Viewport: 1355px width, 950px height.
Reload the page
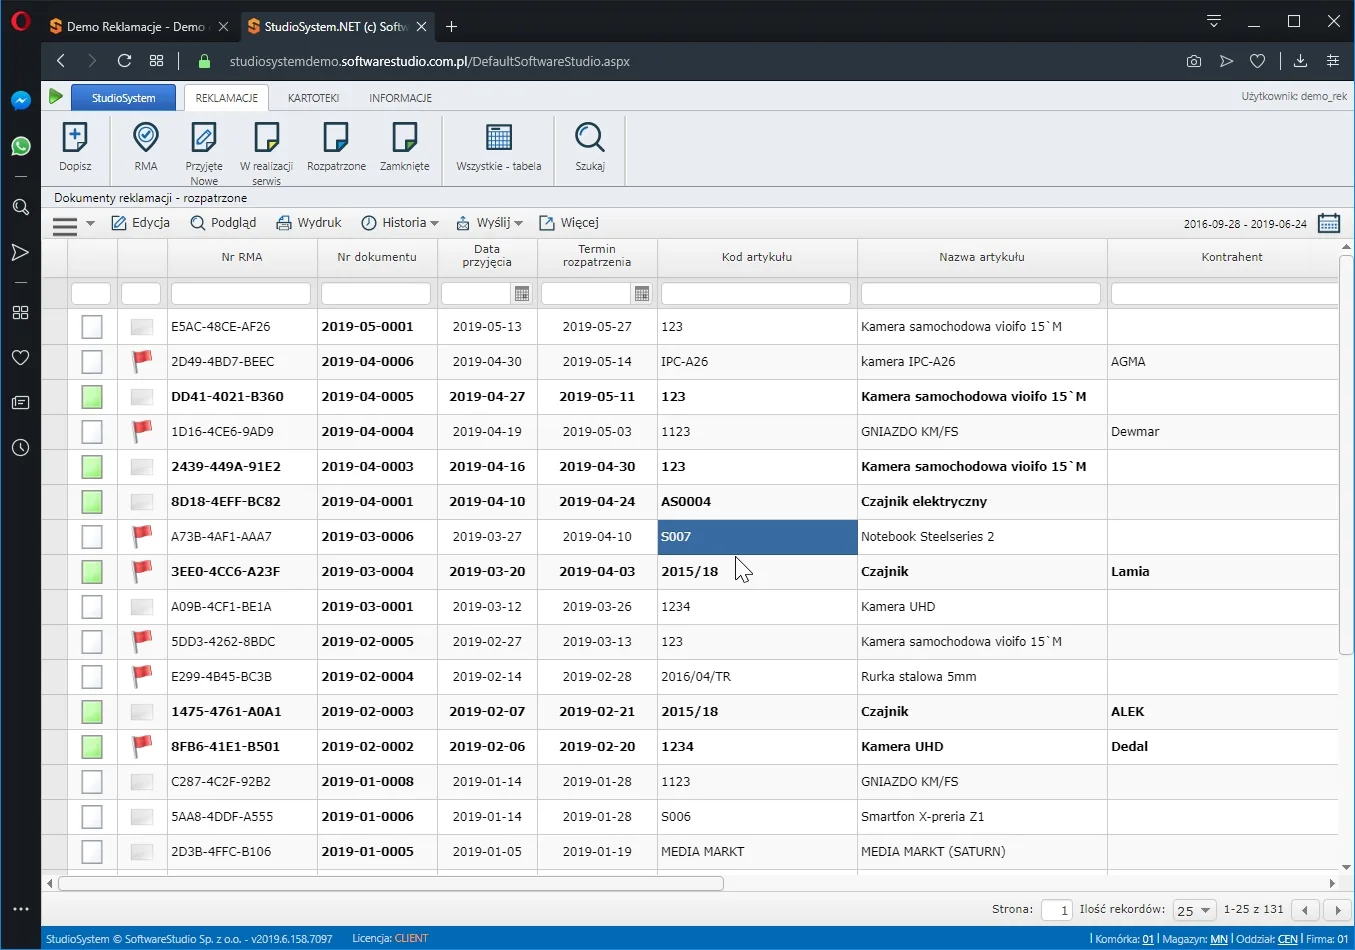tap(124, 61)
